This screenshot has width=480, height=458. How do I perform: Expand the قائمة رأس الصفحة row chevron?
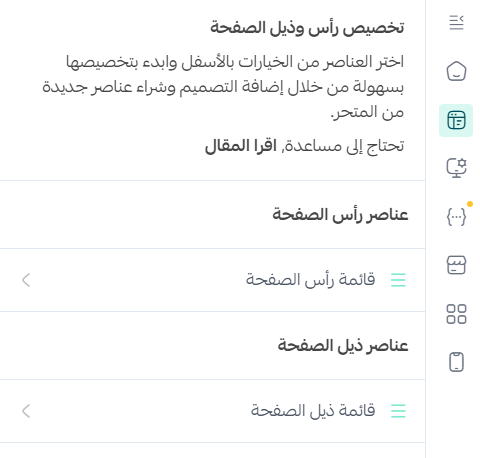[x=26, y=280]
